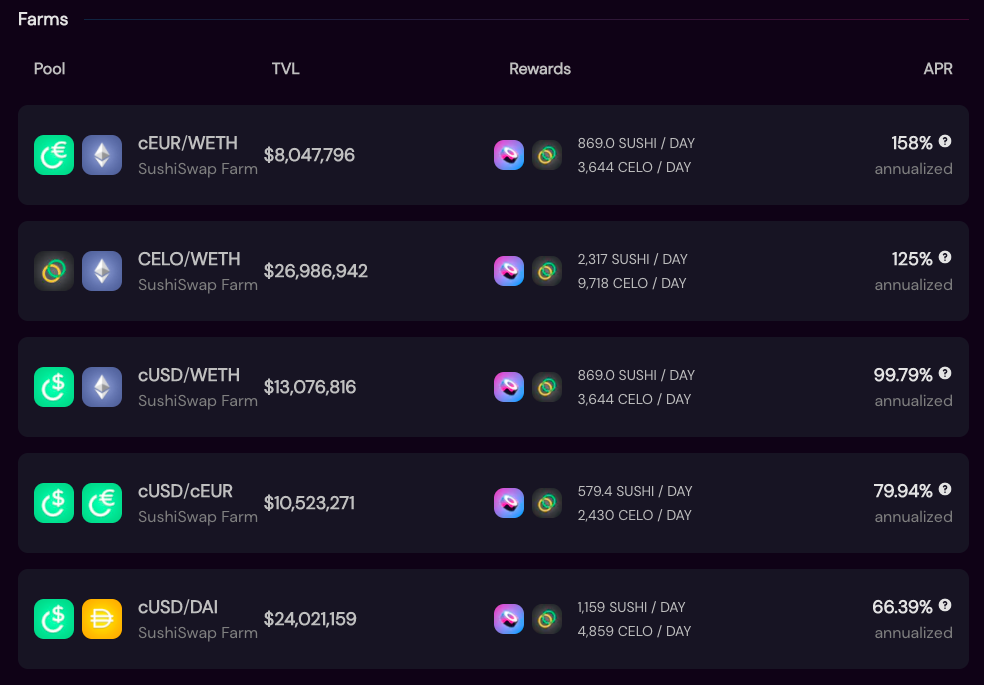Click the Pool column header
Viewport: 984px width, 685px height.
[50, 69]
